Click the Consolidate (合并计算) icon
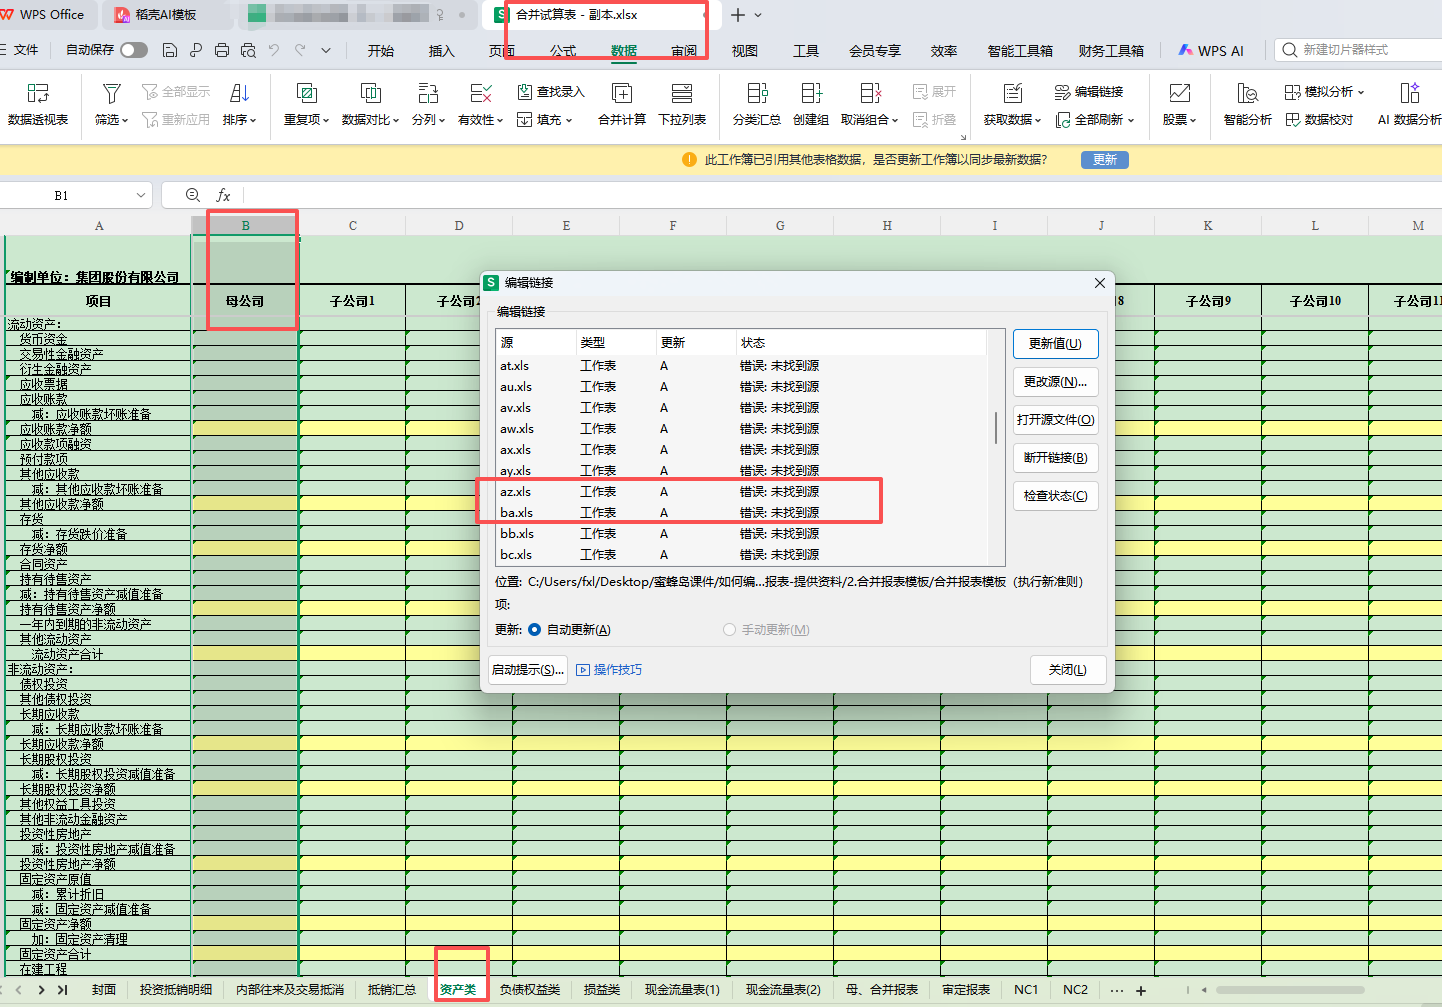Viewport: 1442px width, 1007px height. tap(622, 94)
